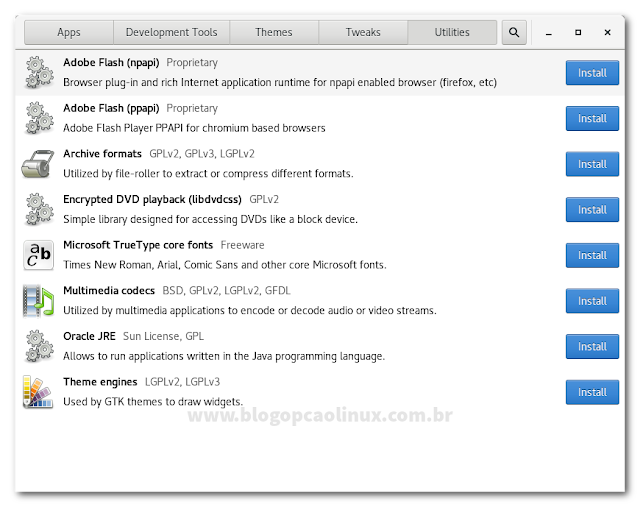The width and height of the screenshot is (640, 507).
Task: Select the 'Adobe Flash (npapi)' title
Action: [x=111, y=62]
